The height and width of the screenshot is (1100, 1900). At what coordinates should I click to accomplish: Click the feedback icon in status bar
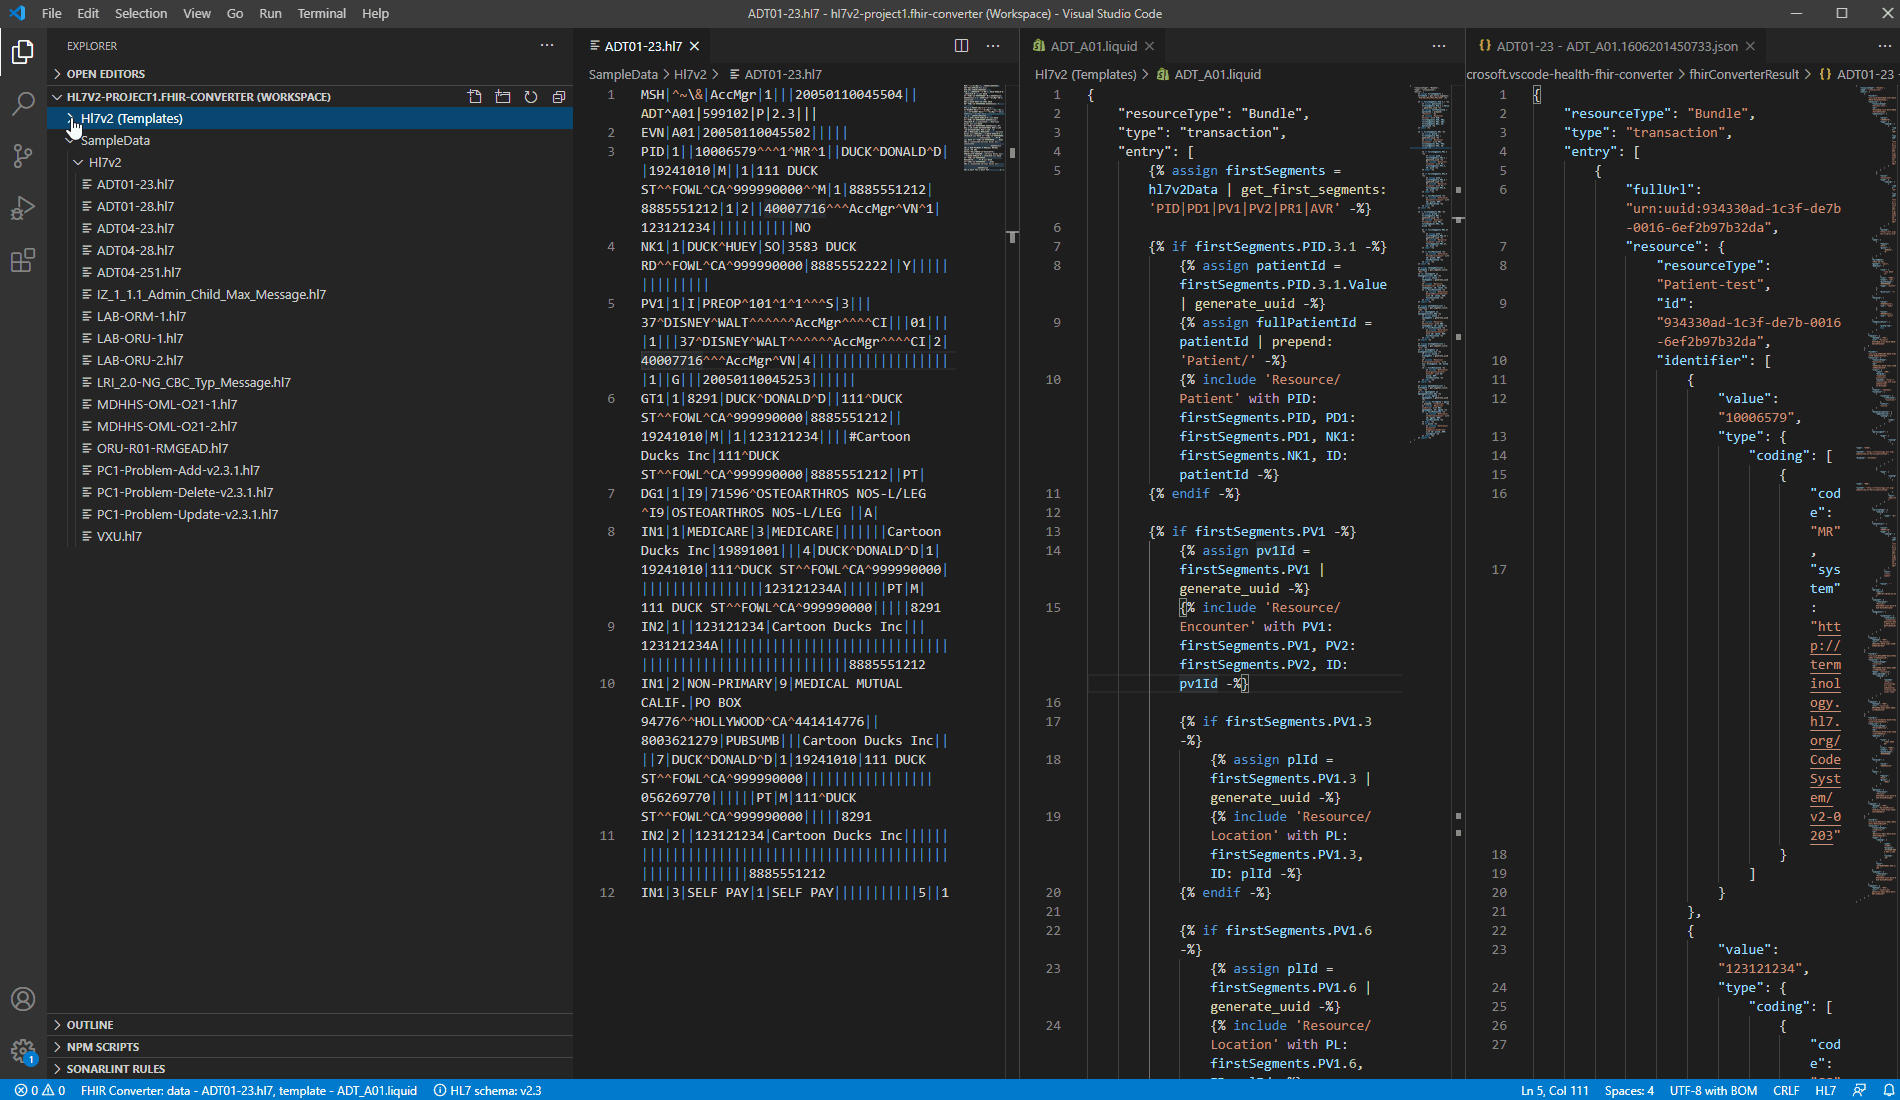pos(1859,1090)
